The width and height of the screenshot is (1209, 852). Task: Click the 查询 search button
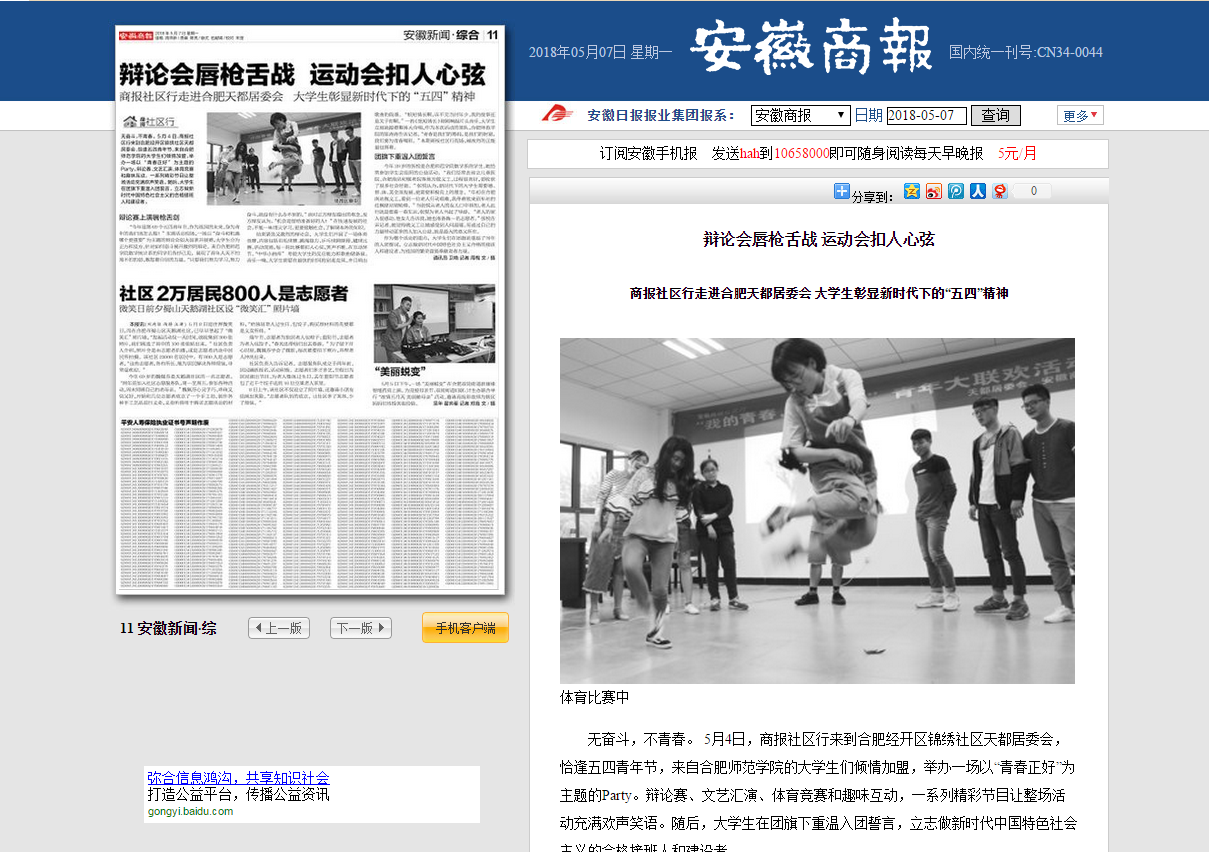[x=995, y=115]
